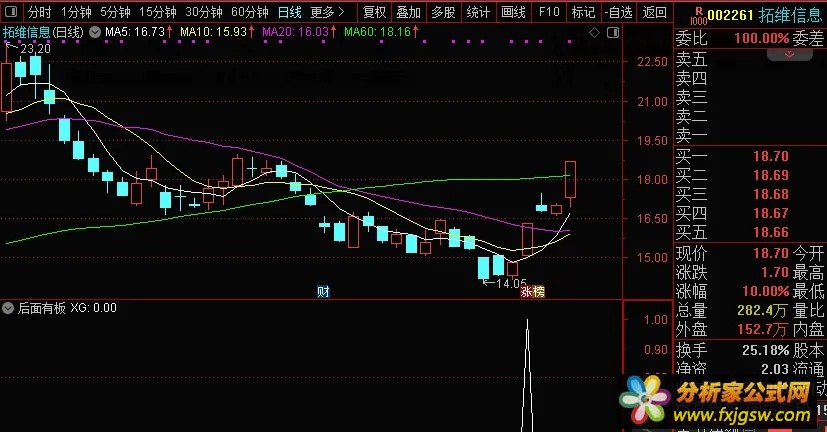Click the window layout icon left of 分时

click(x=11, y=11)
